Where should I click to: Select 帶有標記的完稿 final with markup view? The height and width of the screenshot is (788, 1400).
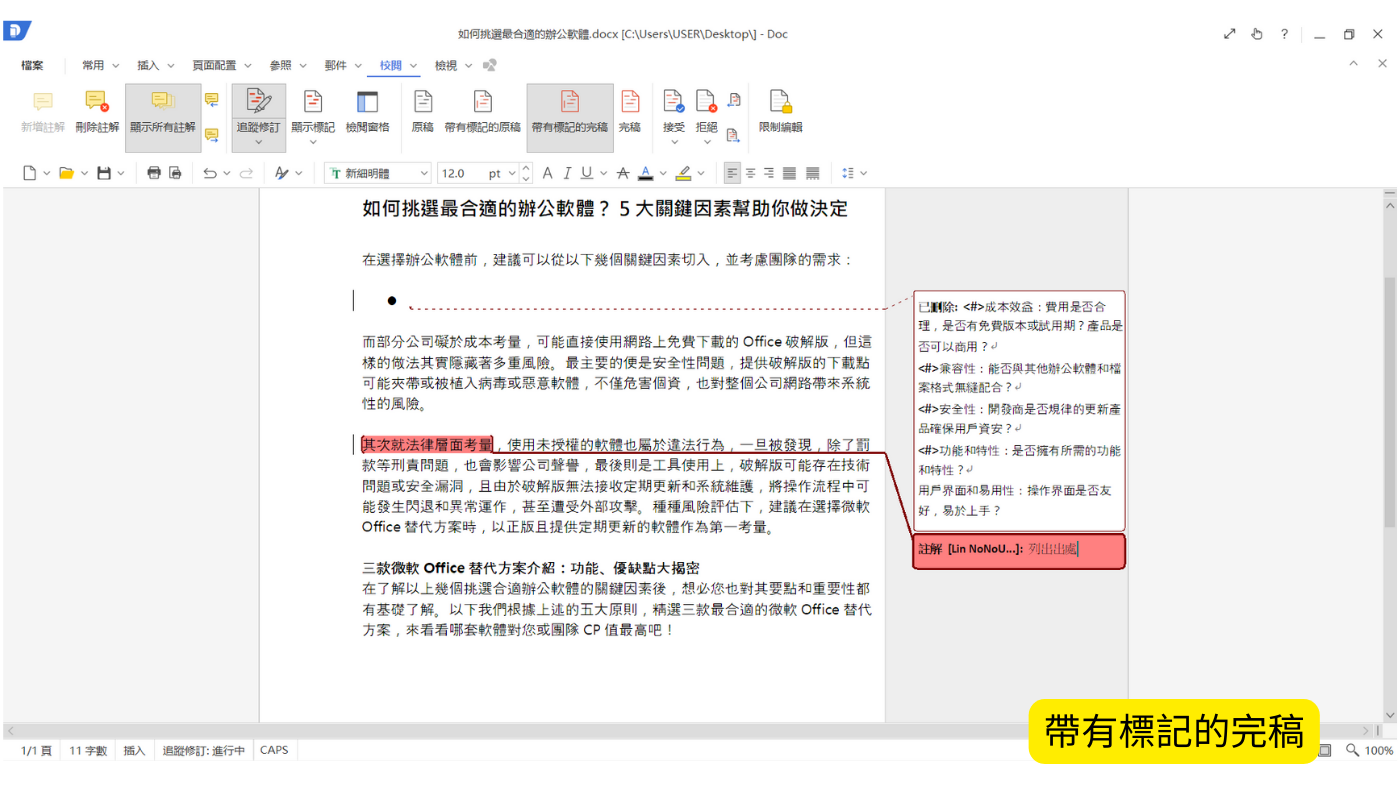point(570,118)
